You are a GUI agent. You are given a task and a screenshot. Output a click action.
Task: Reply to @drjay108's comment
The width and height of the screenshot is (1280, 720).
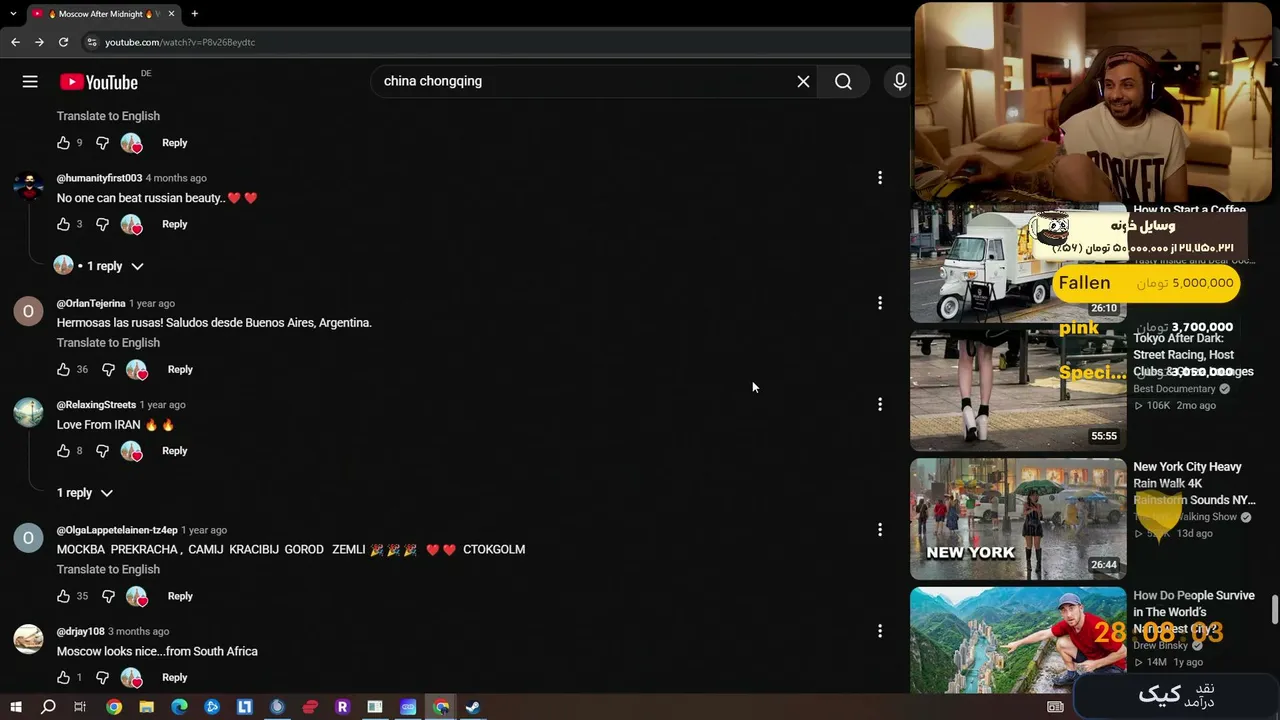[x=175, y=677]
